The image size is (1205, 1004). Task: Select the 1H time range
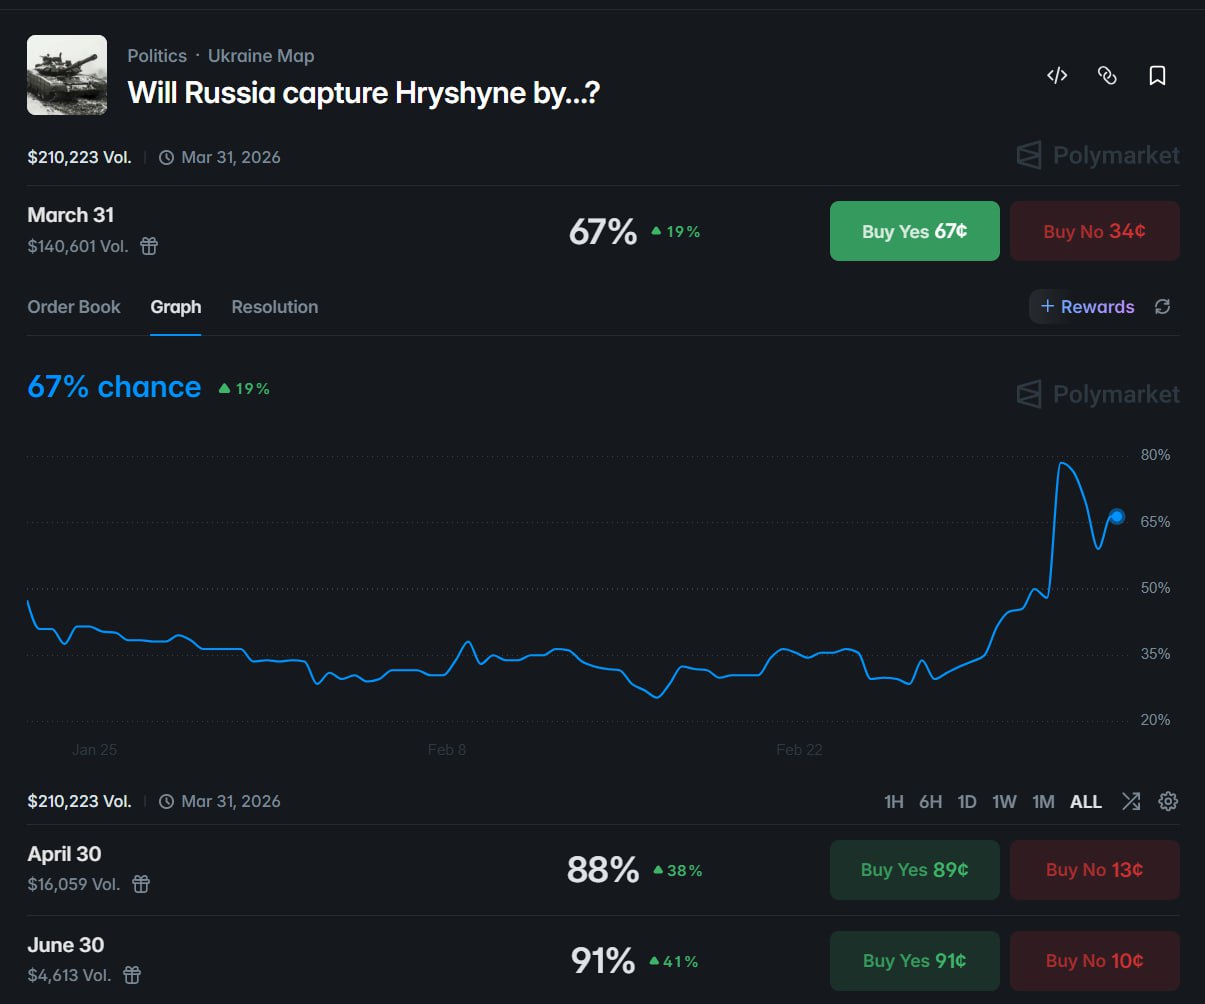[x=893, y=802]
